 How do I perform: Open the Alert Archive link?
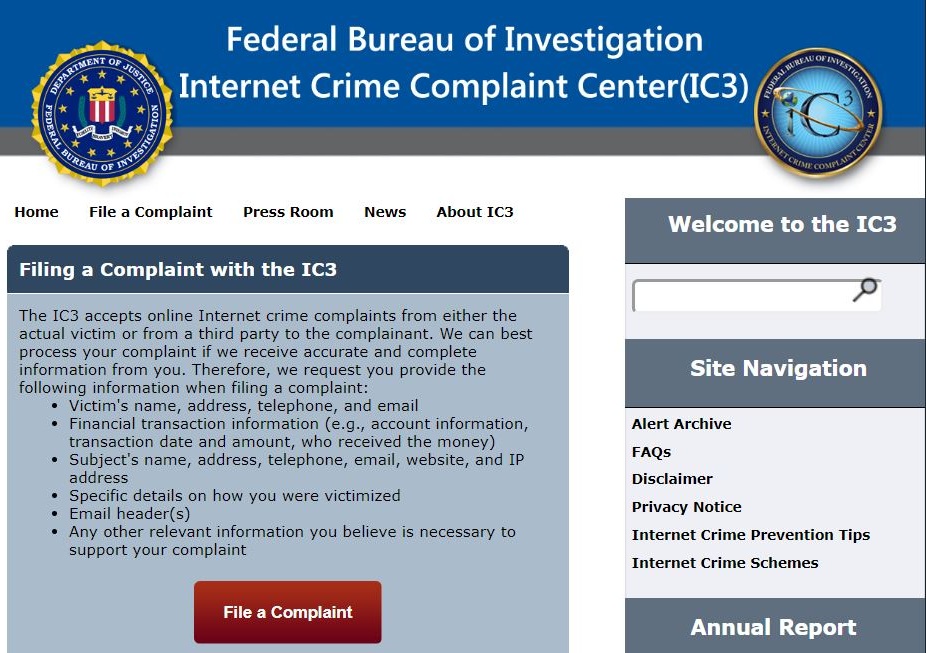(682, 424)
